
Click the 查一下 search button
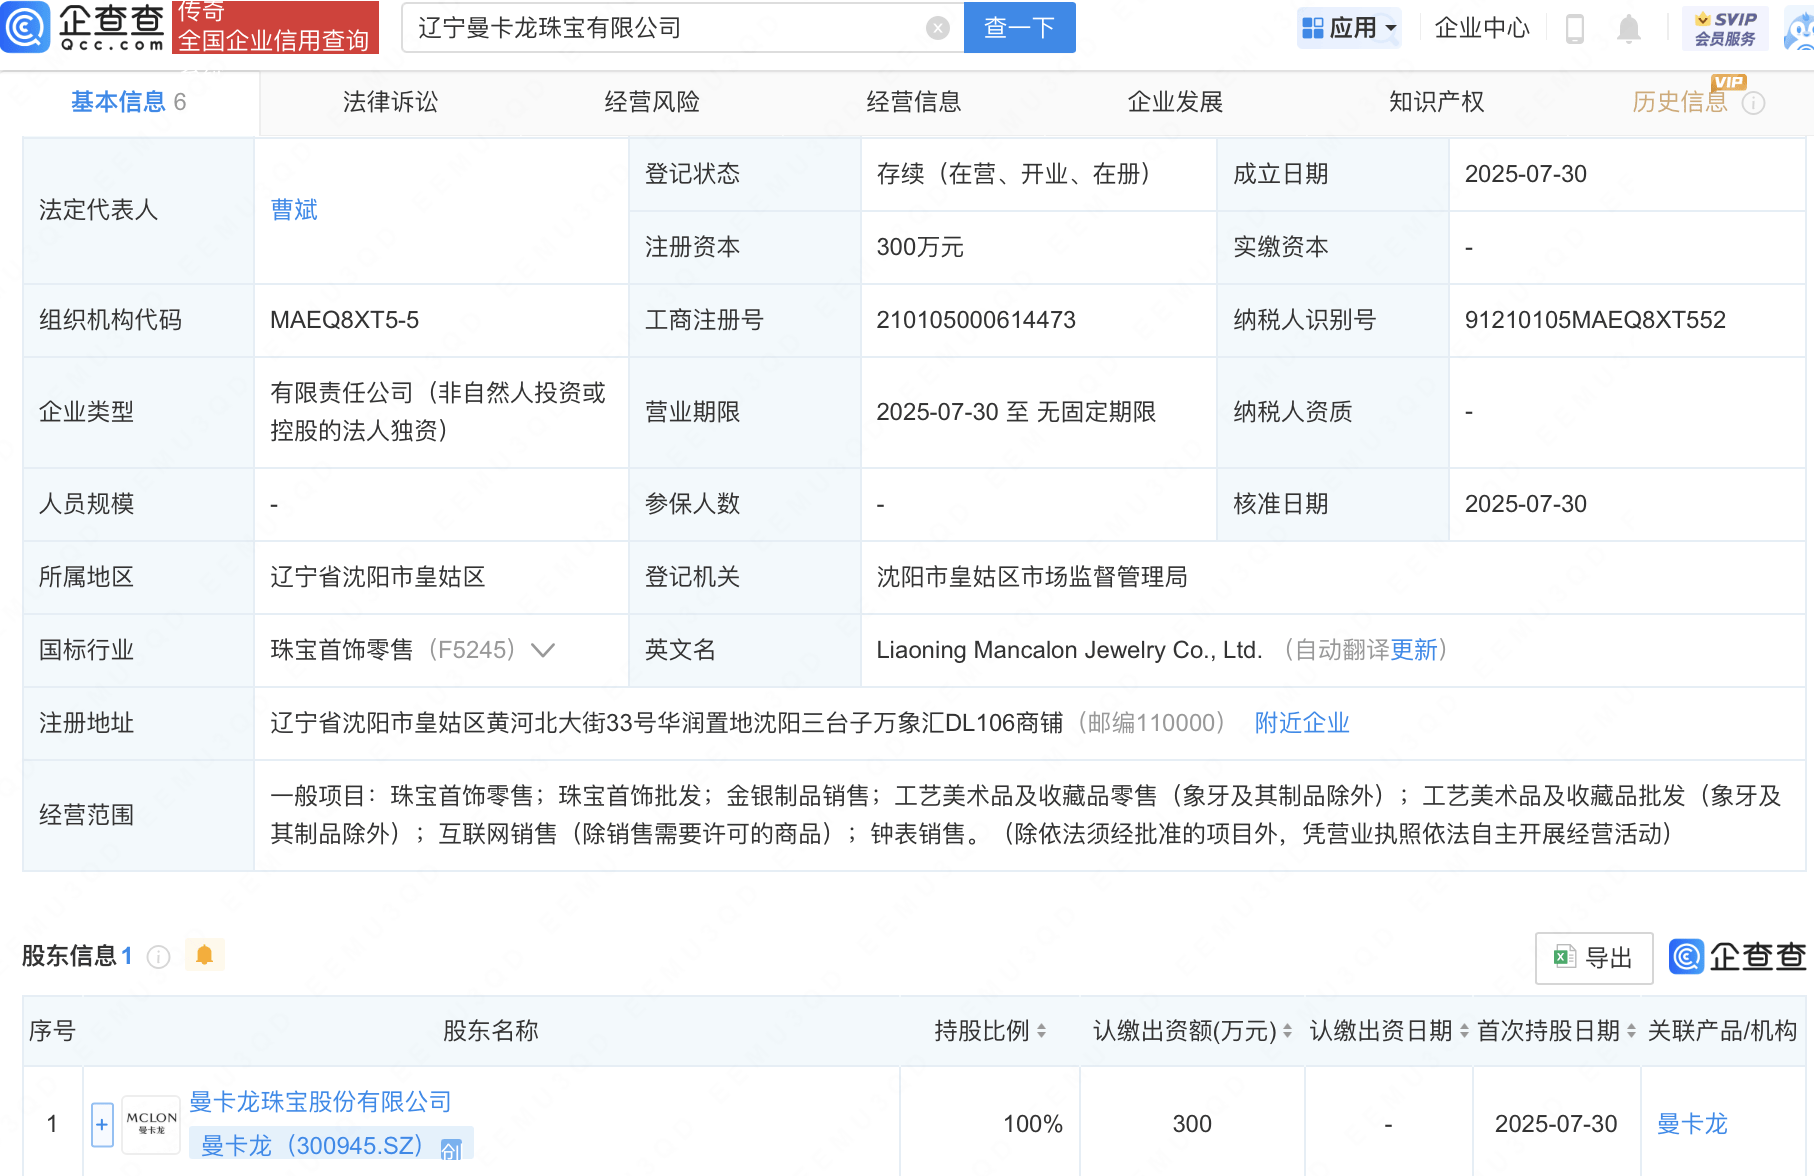1019,27
